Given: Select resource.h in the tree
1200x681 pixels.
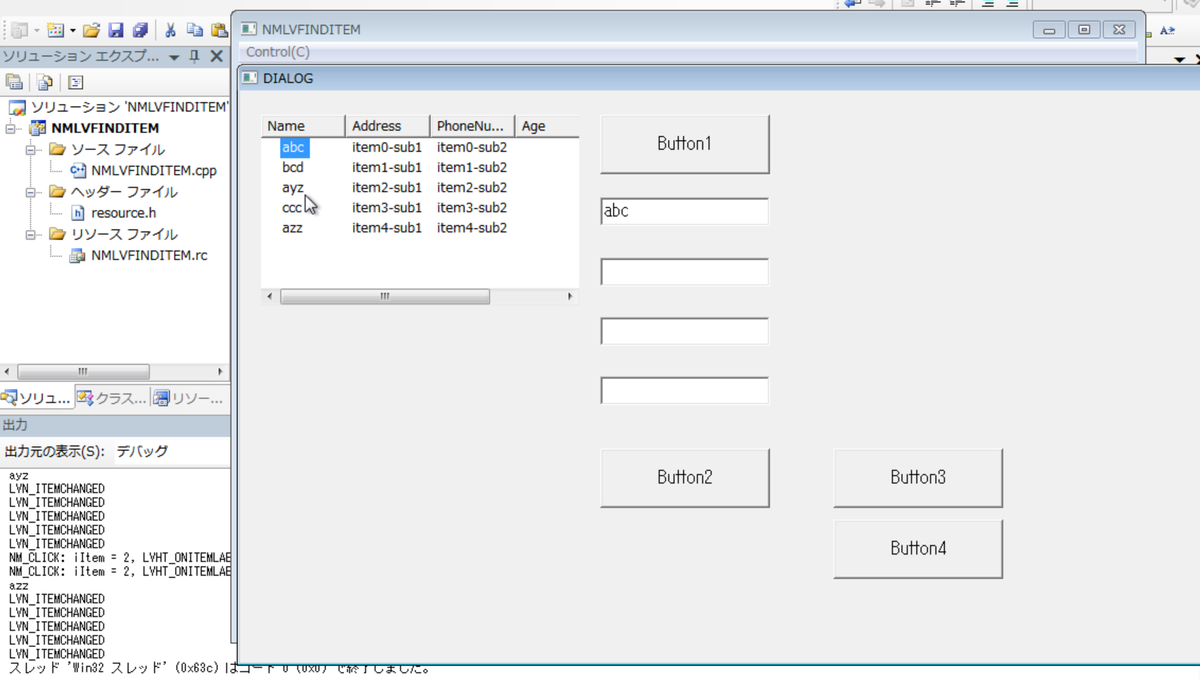Looking at the screenshot, I should (123, 213).
